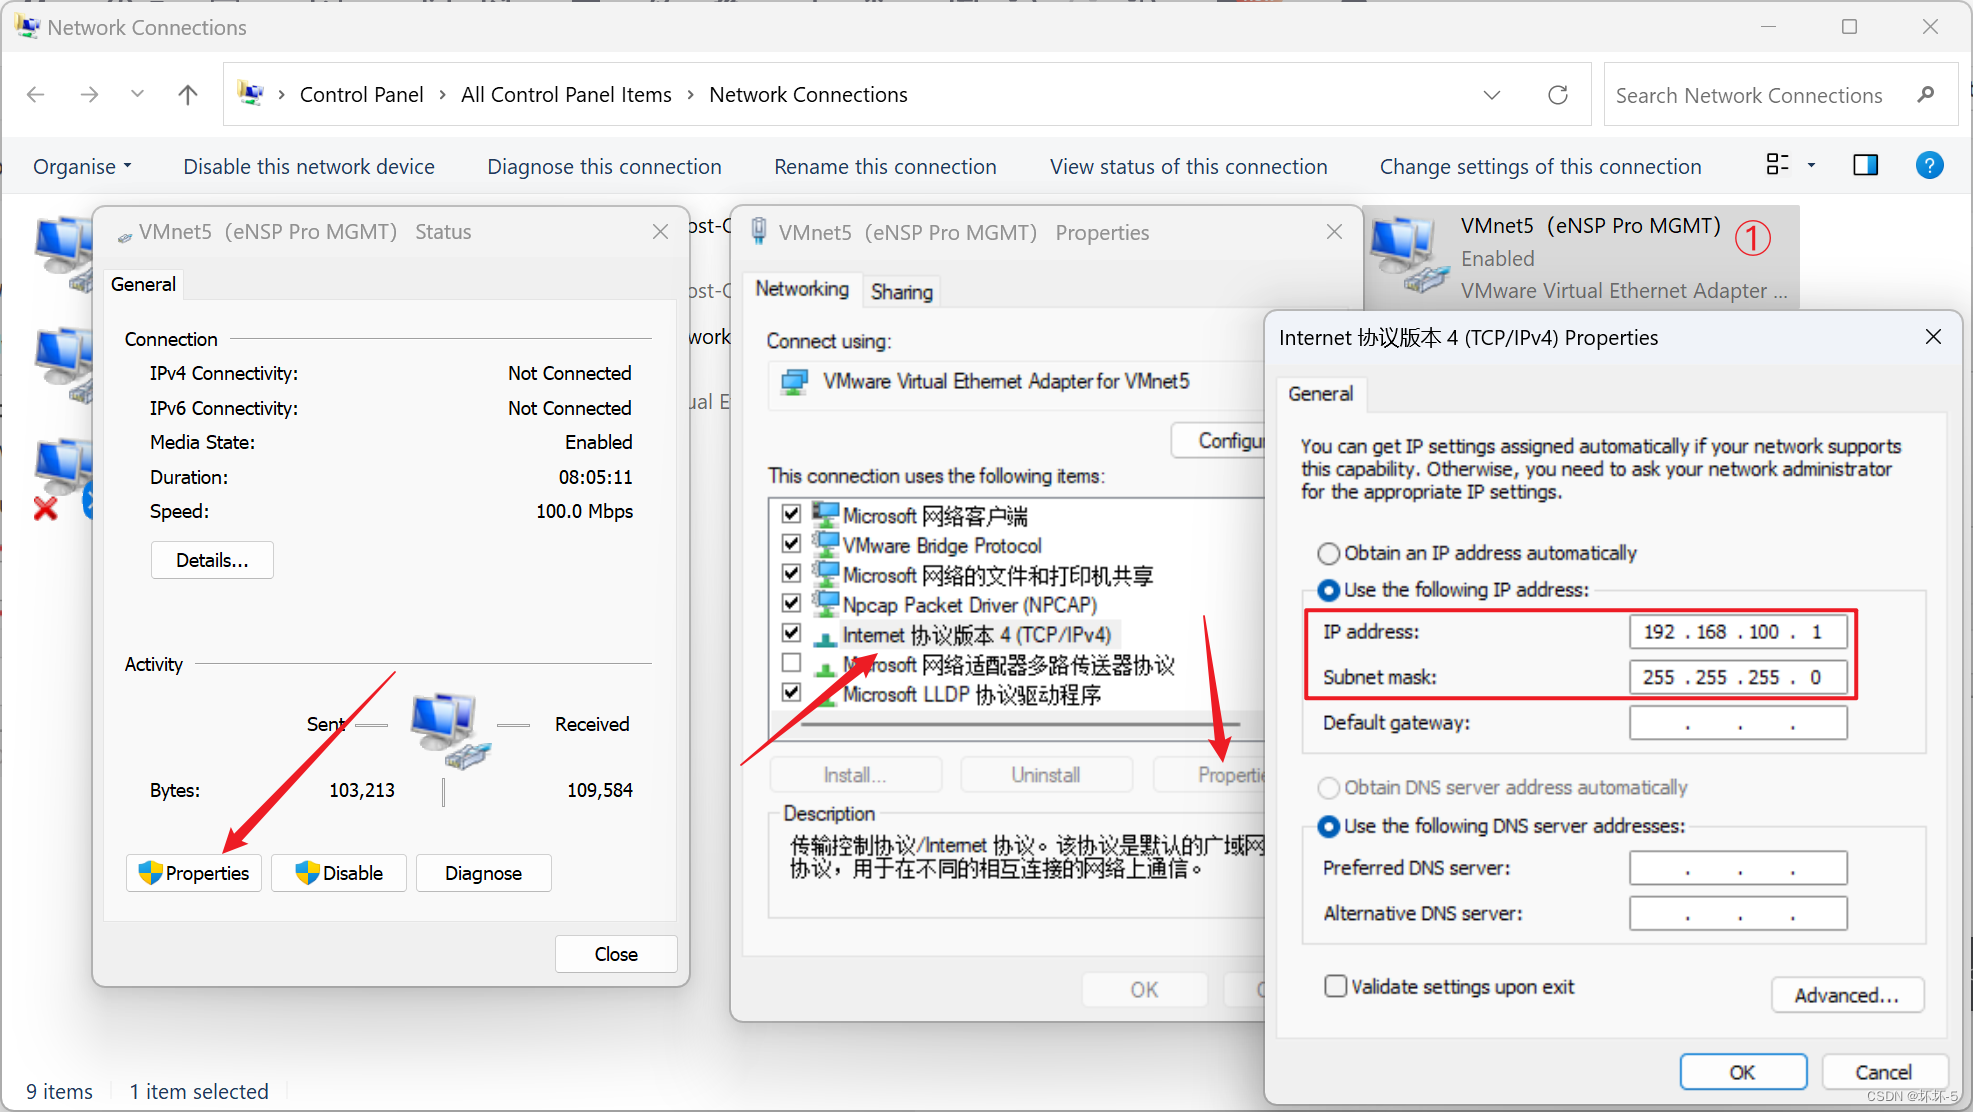Click the Subnet mask field
The width and height of the screenshot is (1973, 1112).
point(1738,677)
